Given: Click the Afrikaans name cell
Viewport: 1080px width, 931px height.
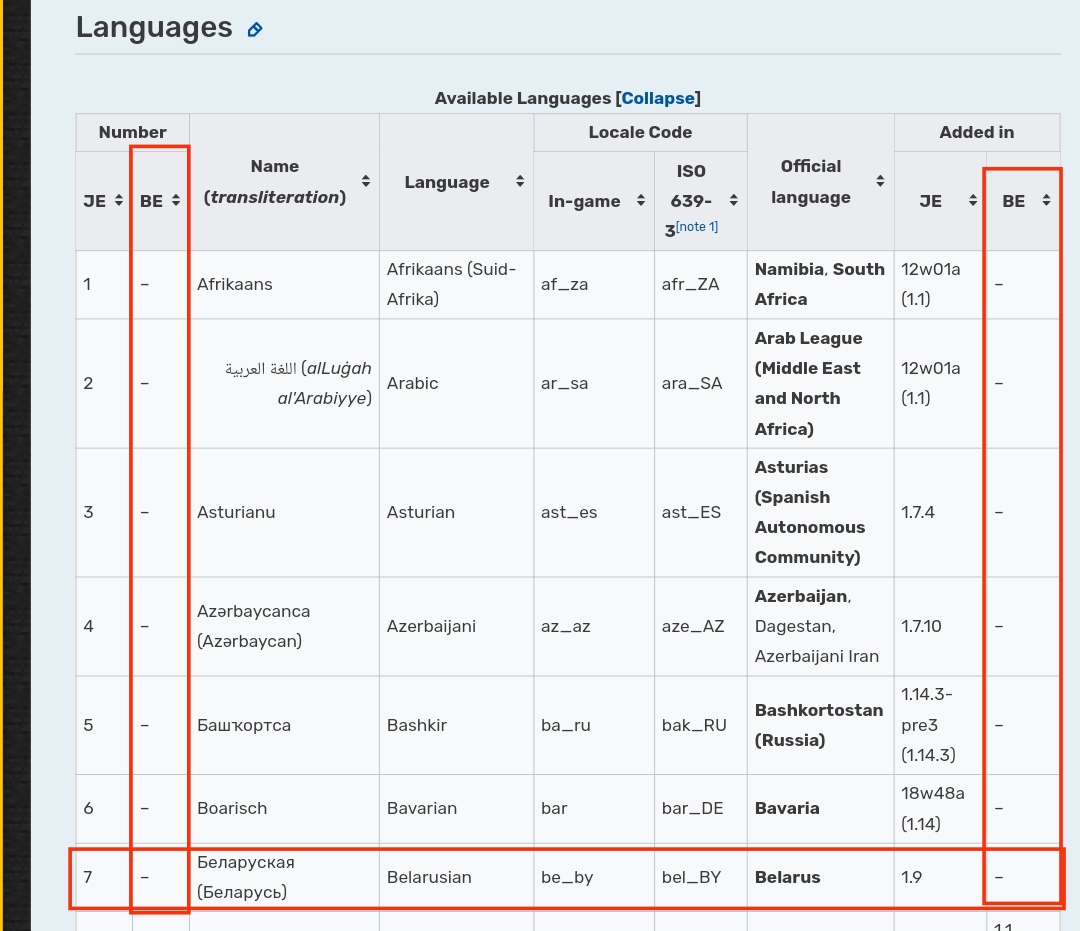Looking at the screenshot, I should [x=235, y=284].
